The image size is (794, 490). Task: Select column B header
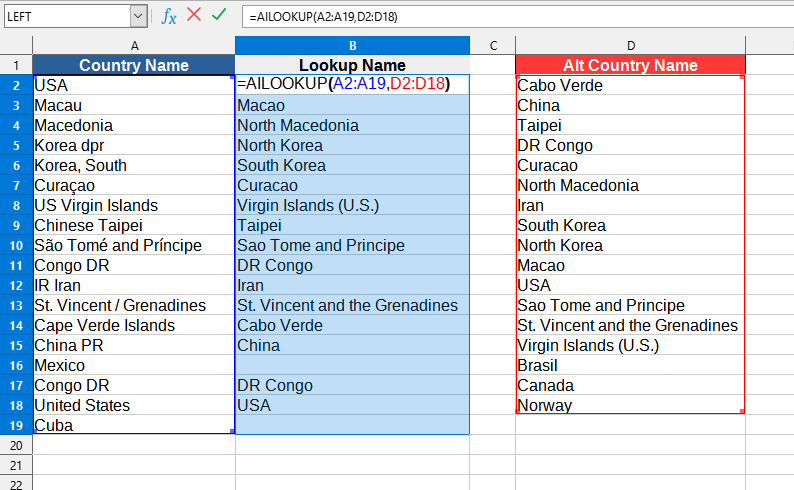(x=352, y=45)
